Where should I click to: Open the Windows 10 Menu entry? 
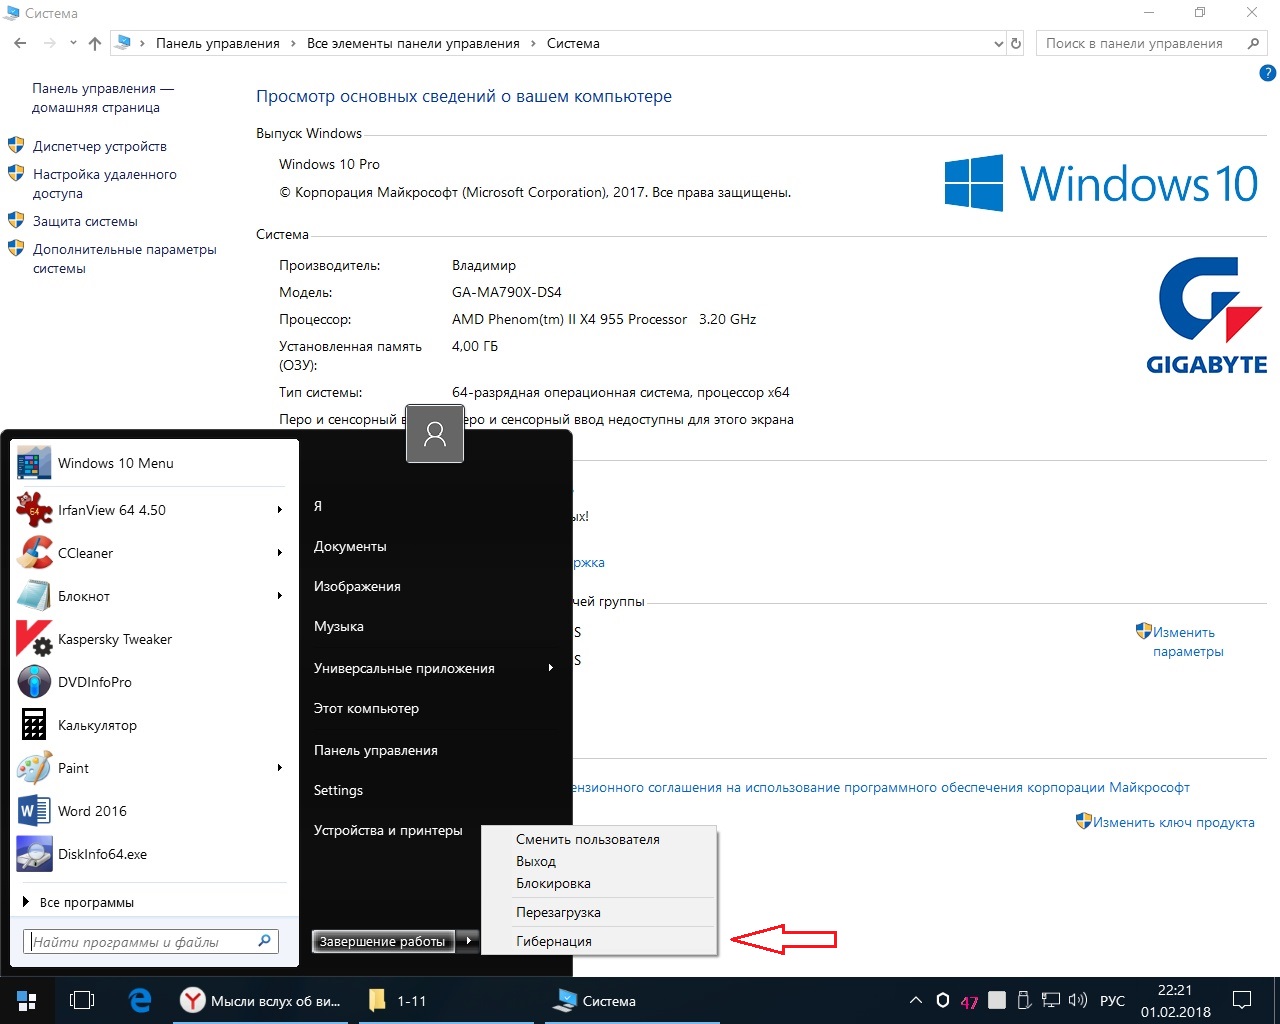(x=152, y=463)
